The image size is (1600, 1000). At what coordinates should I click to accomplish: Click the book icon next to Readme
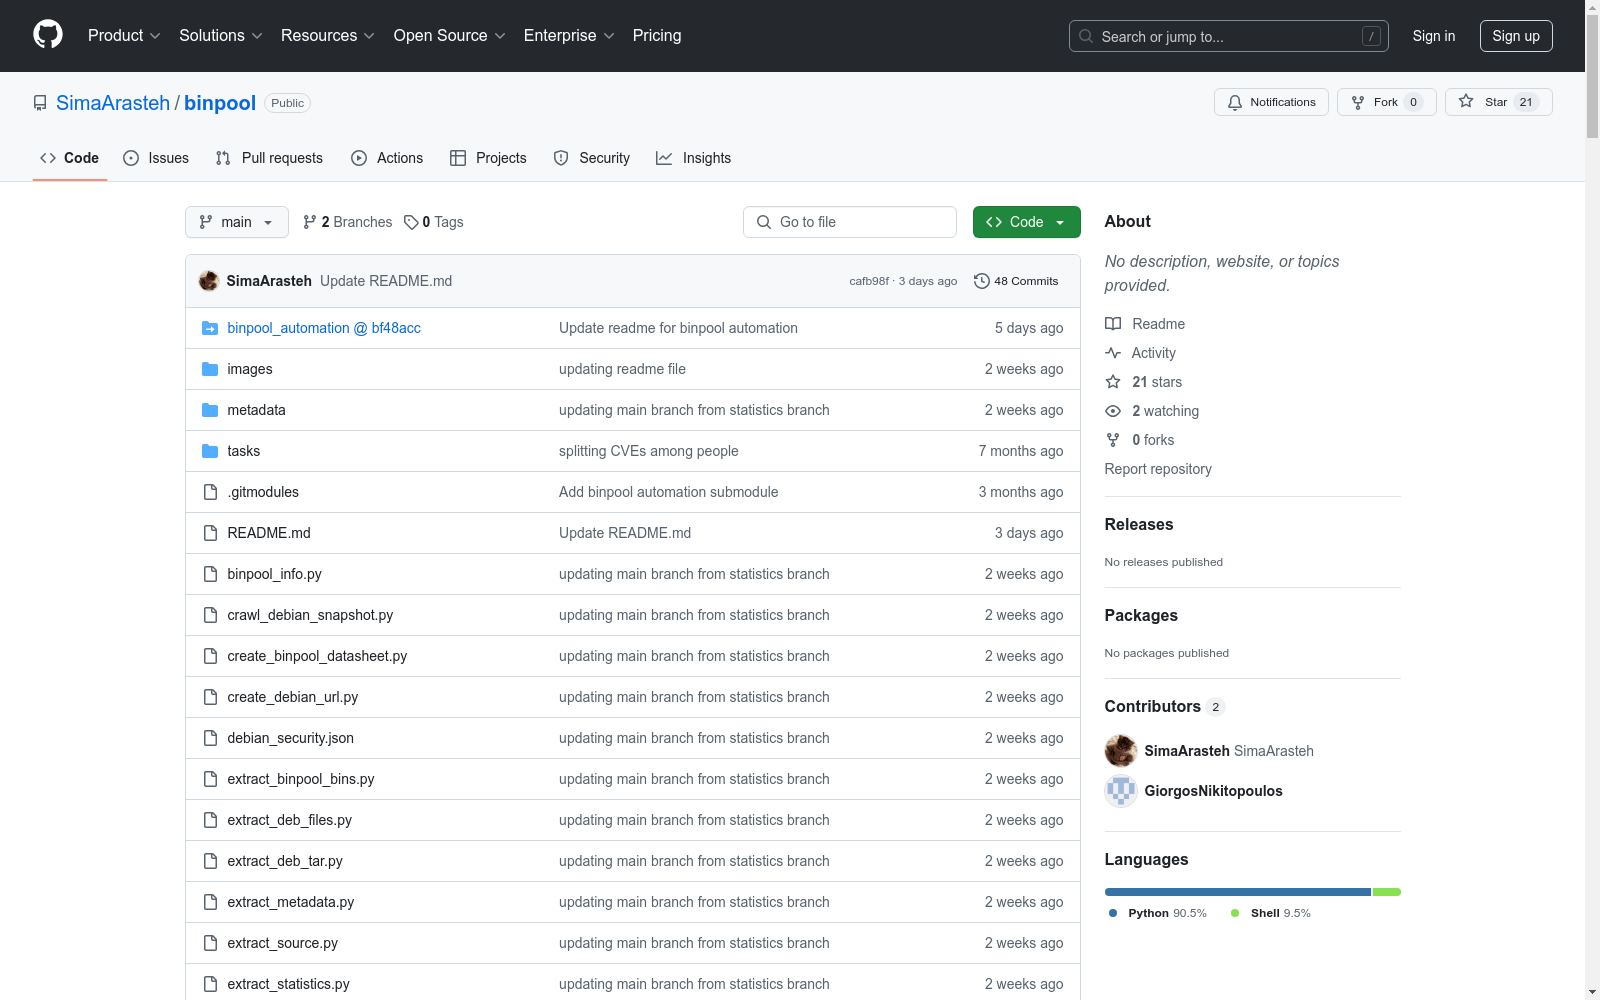[x=1113, y=324]
